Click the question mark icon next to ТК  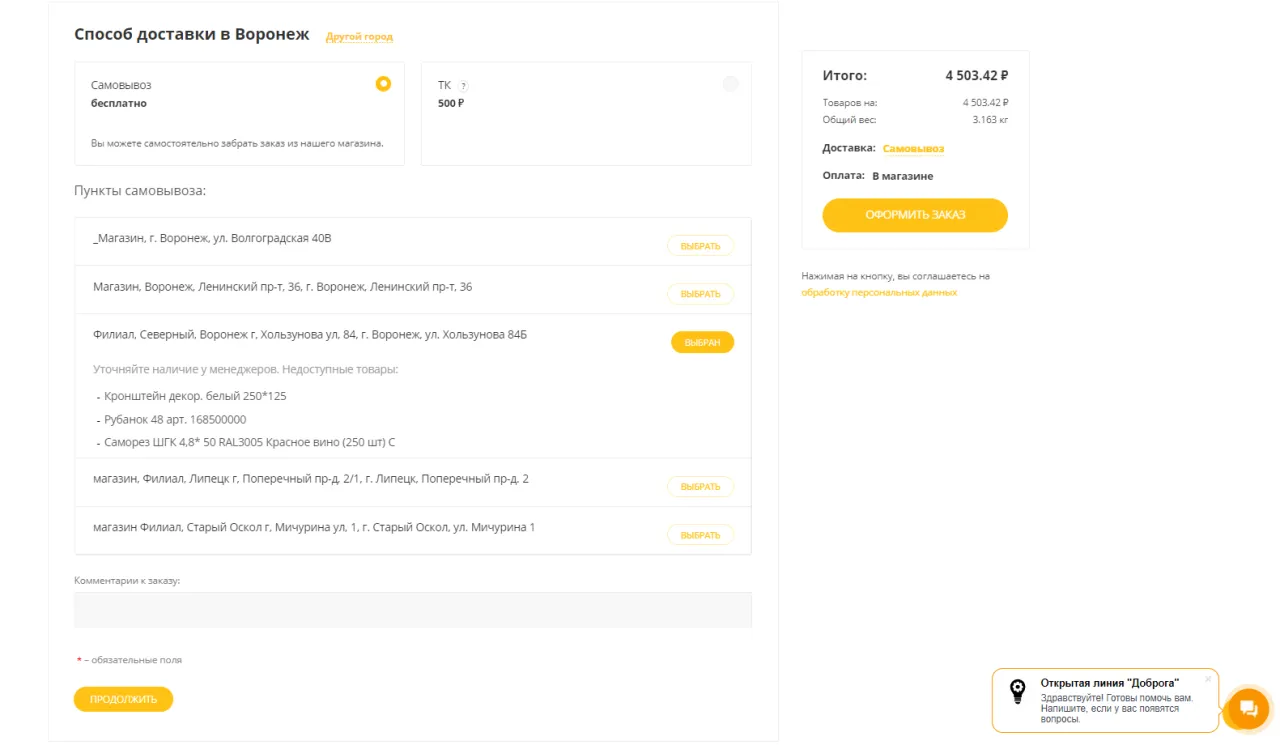point(462,85)
